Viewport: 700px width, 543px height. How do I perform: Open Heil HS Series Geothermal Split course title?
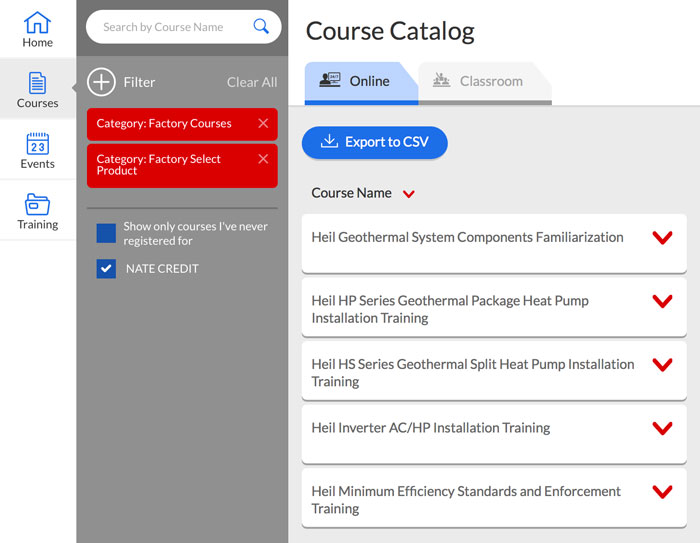[473, 373]
